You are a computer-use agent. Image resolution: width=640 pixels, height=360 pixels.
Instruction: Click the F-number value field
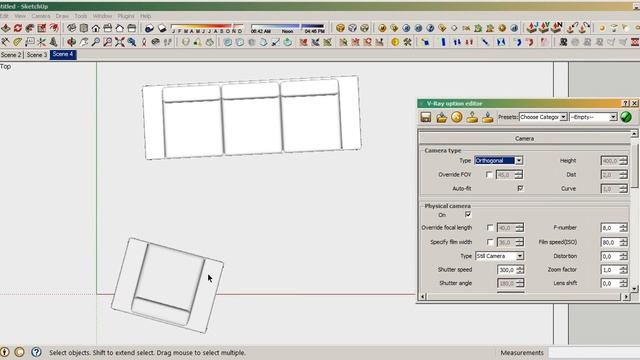(610, 228)
